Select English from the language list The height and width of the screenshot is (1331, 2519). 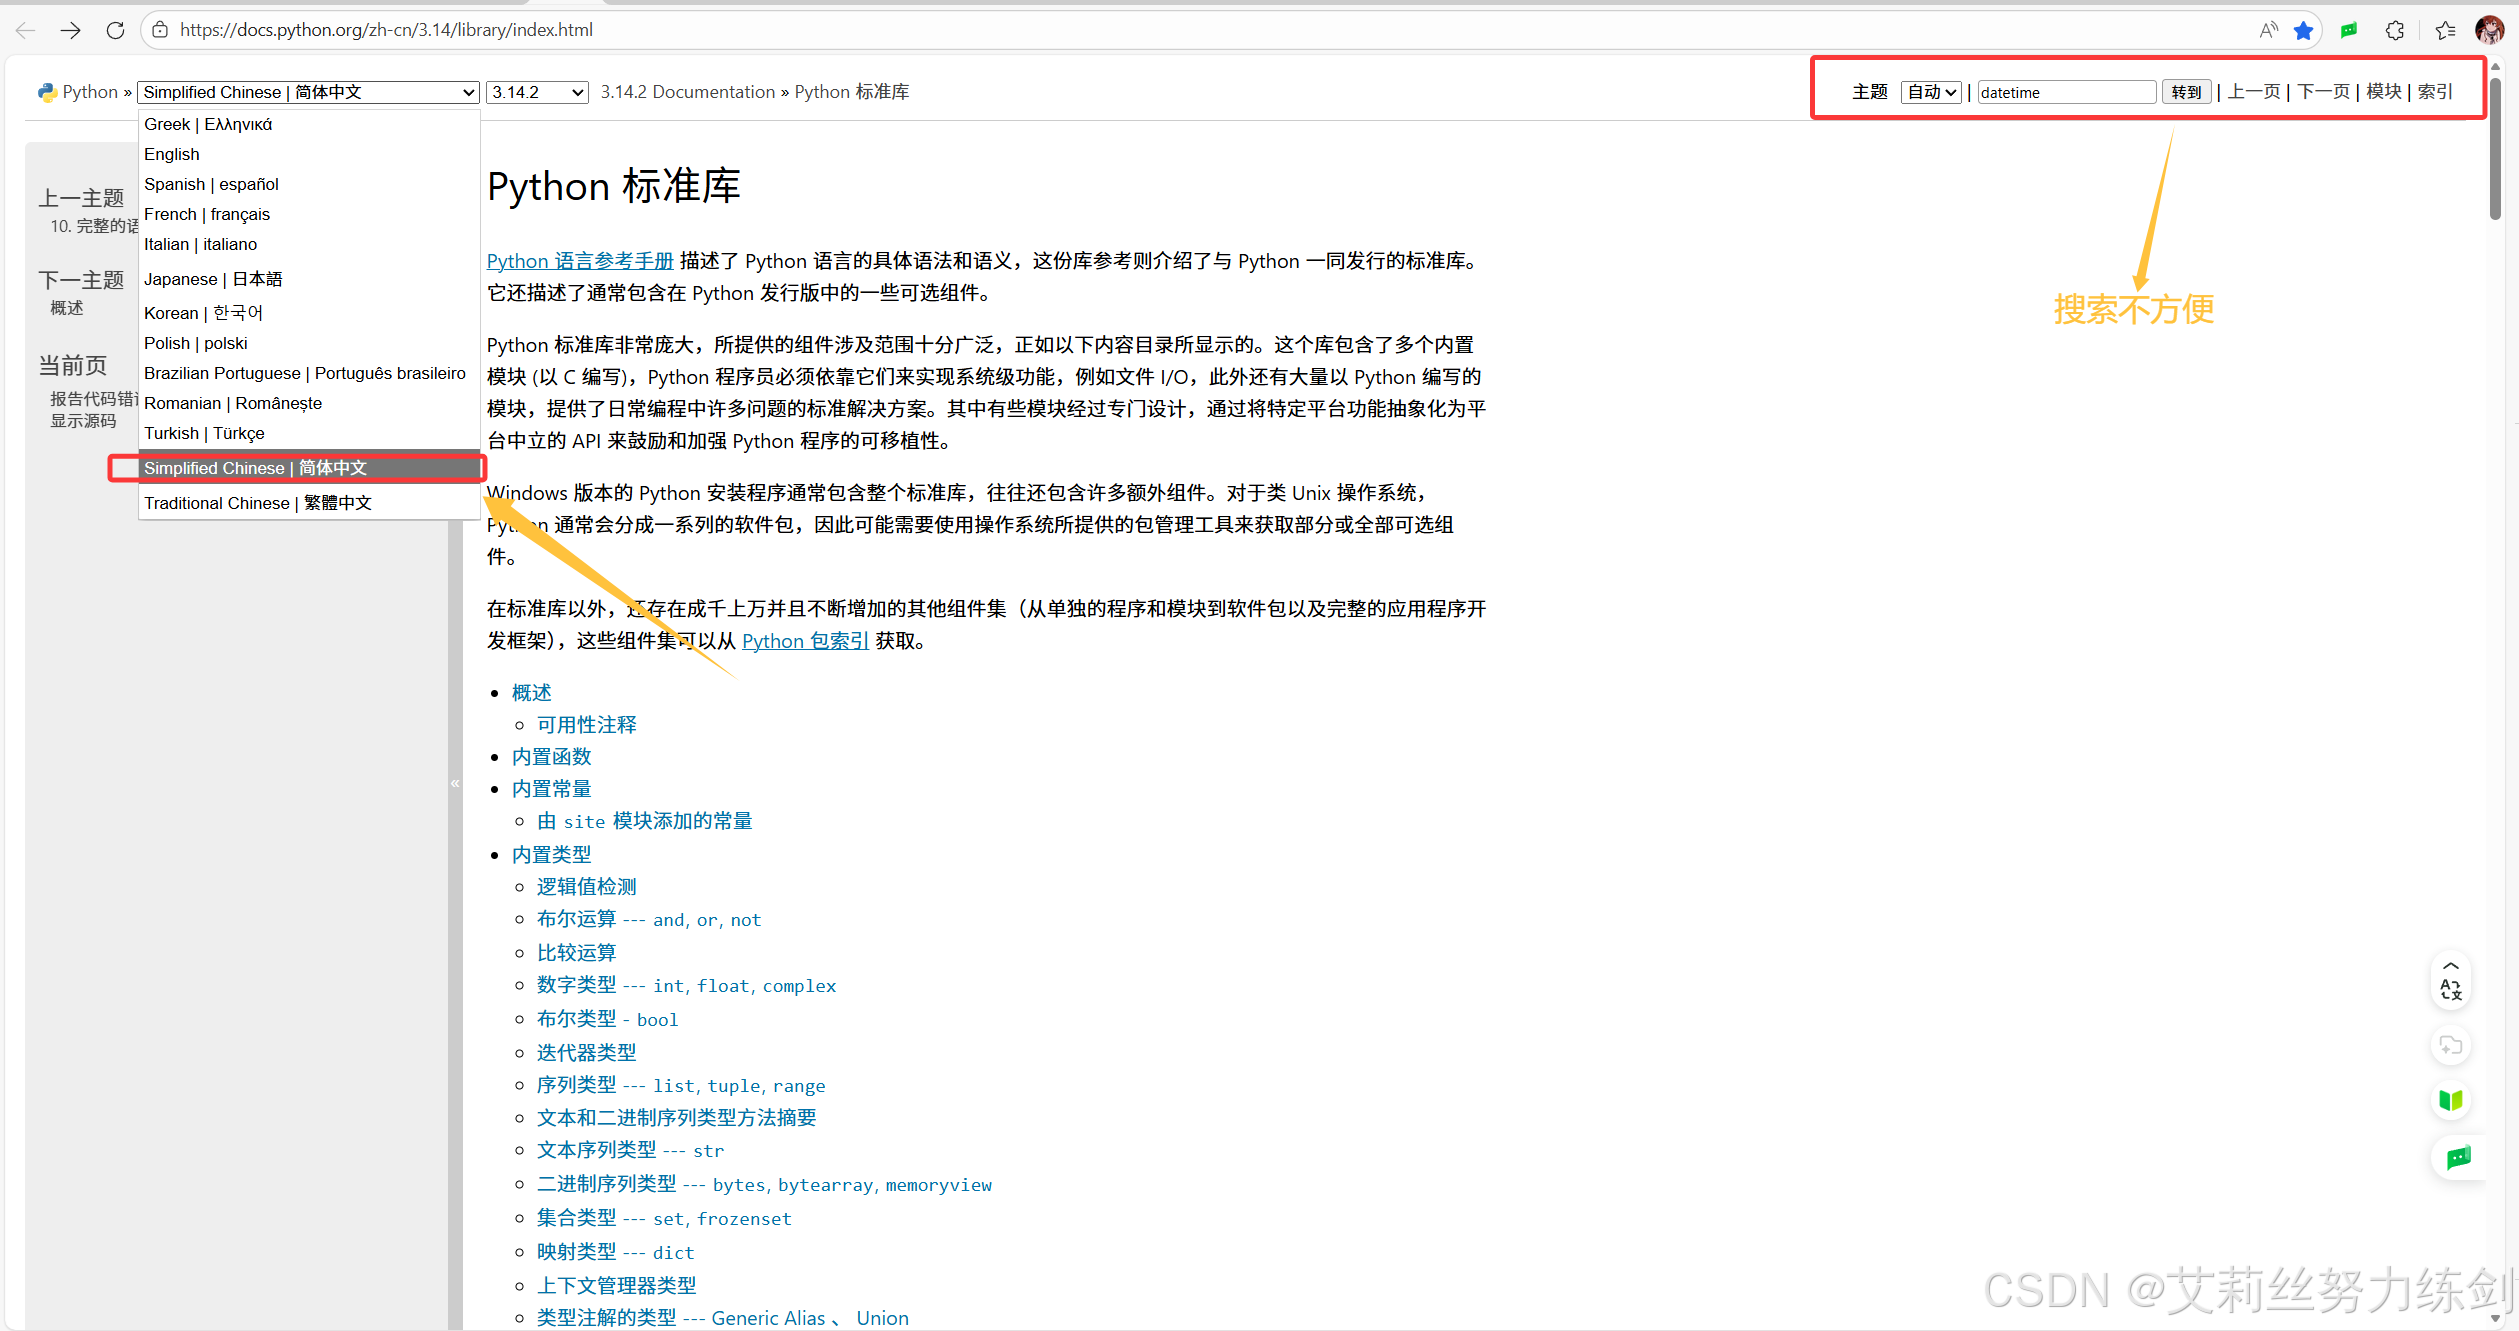pos(172,154)
